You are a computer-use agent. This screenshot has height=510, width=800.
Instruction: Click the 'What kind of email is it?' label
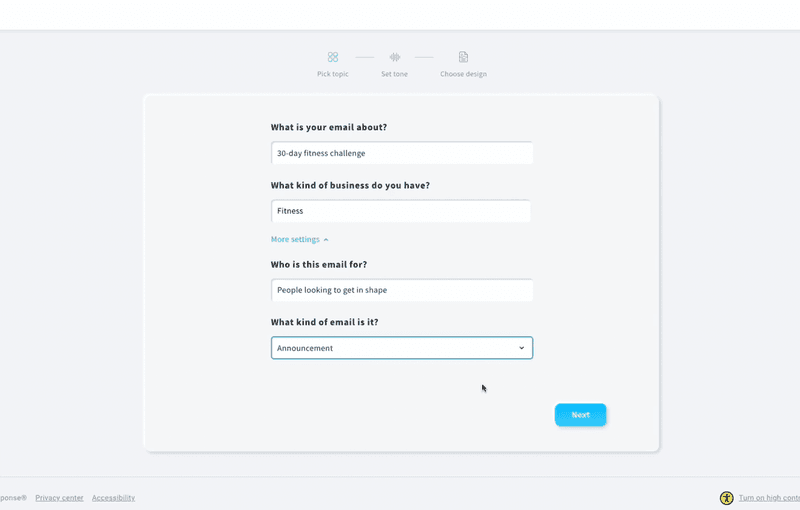324,322
